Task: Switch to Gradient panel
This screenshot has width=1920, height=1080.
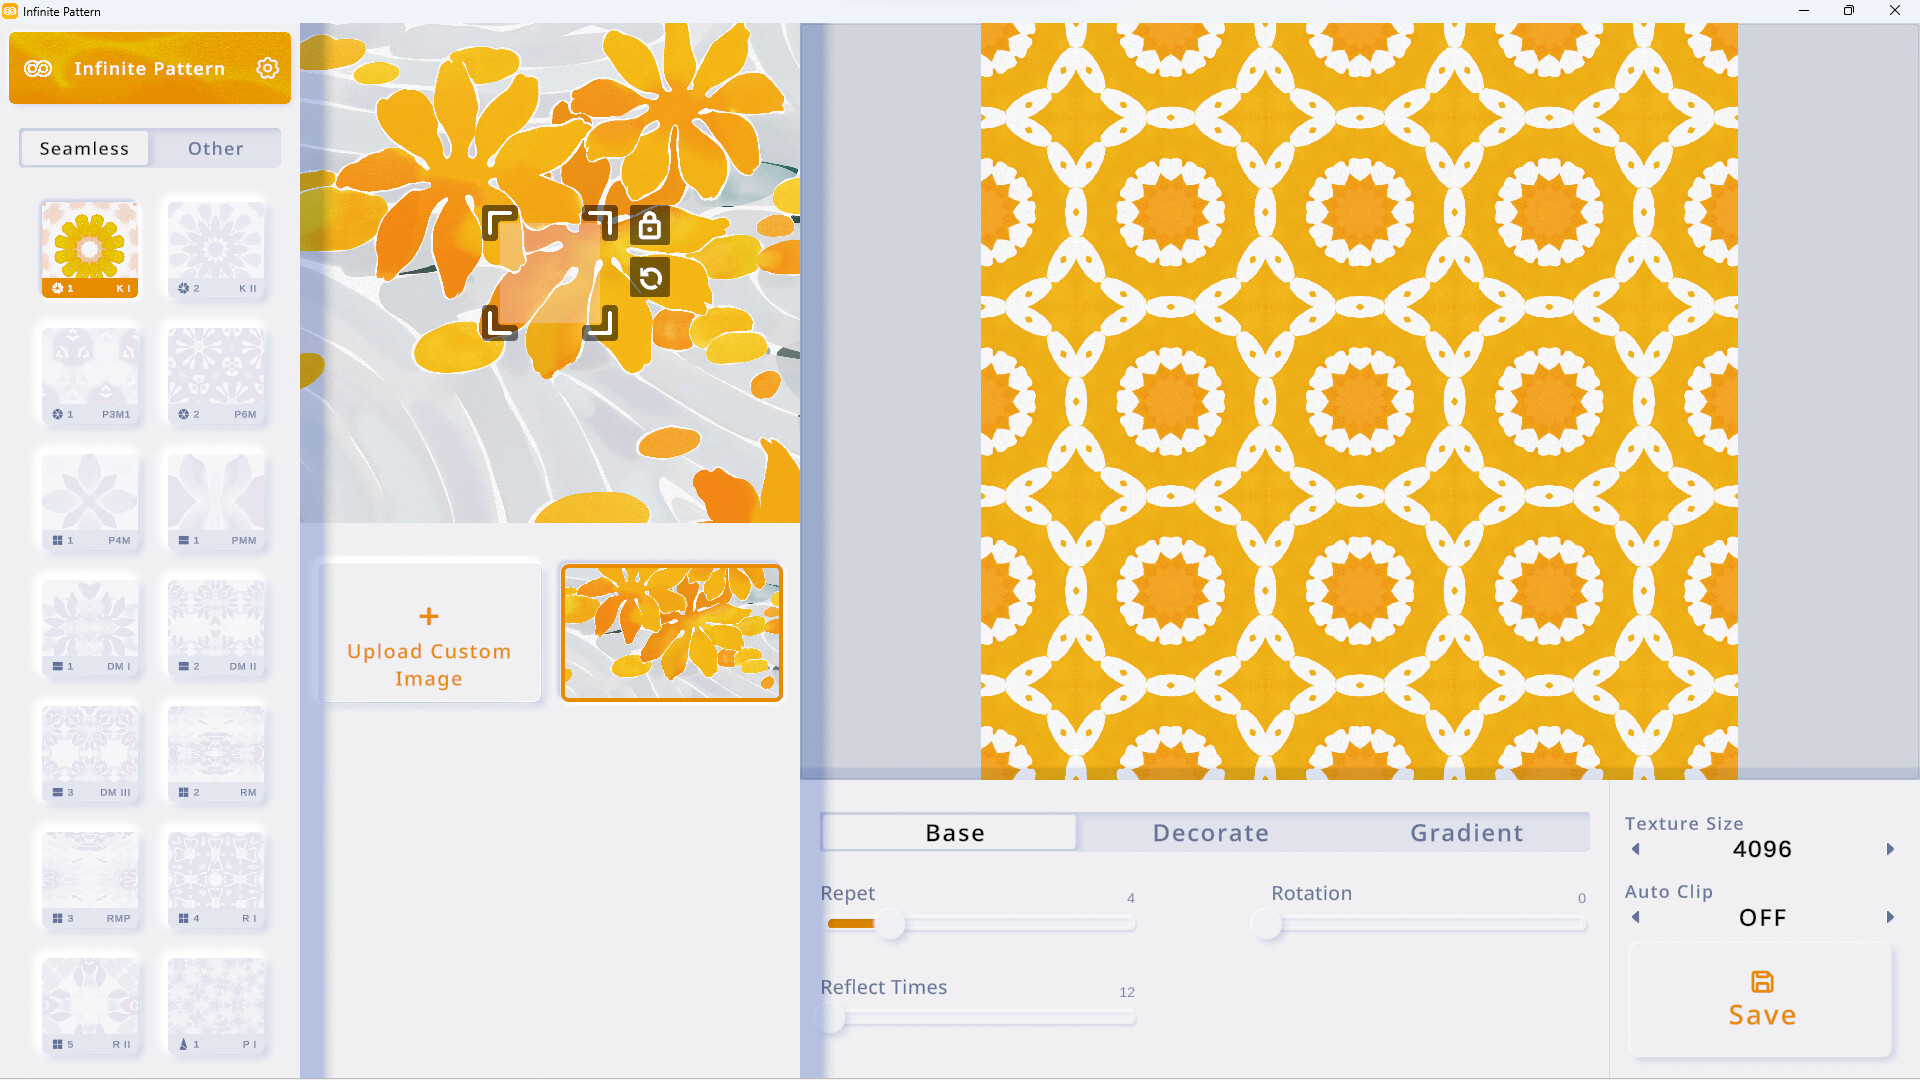Action: click(x=1466, y=832)
